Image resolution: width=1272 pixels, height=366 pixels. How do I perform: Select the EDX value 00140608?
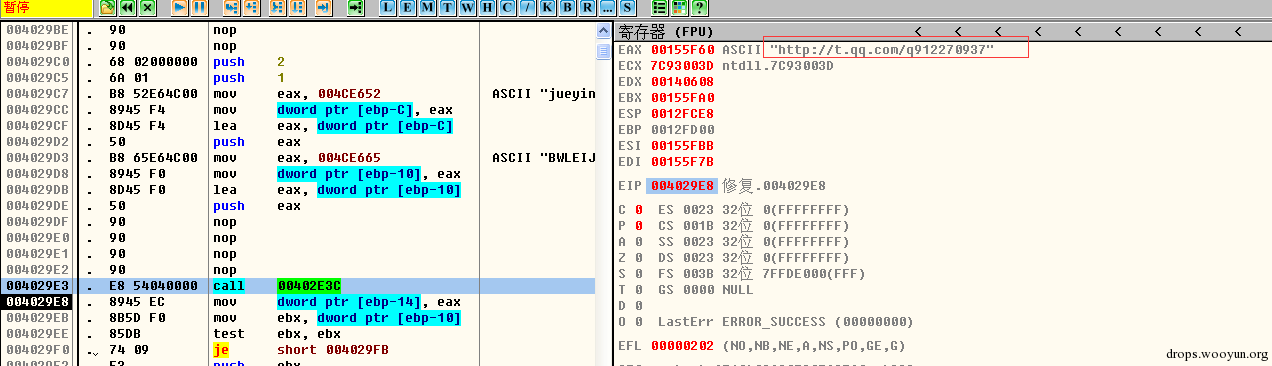[x=683, y=81]
